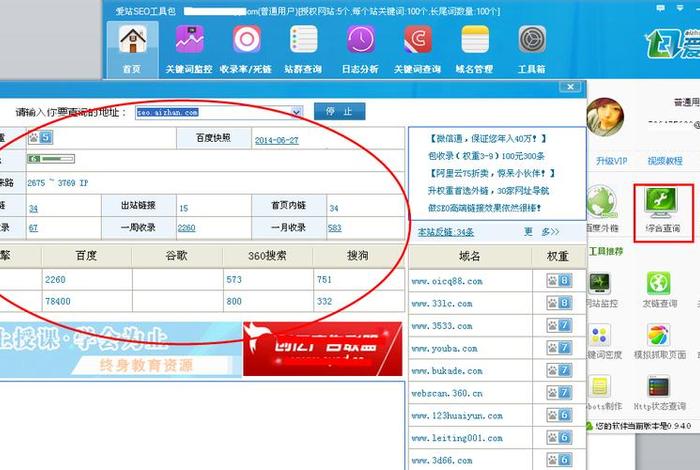Open 微信通 advertisement link
The image size is (700, 470).
[x=487, y=139]
